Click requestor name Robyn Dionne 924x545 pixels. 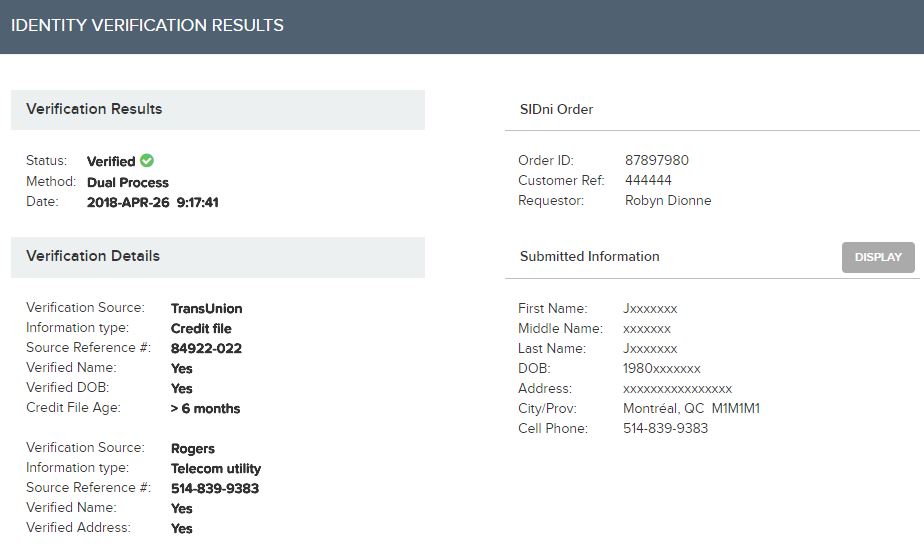pyautogui.click(x=668, y=200)
